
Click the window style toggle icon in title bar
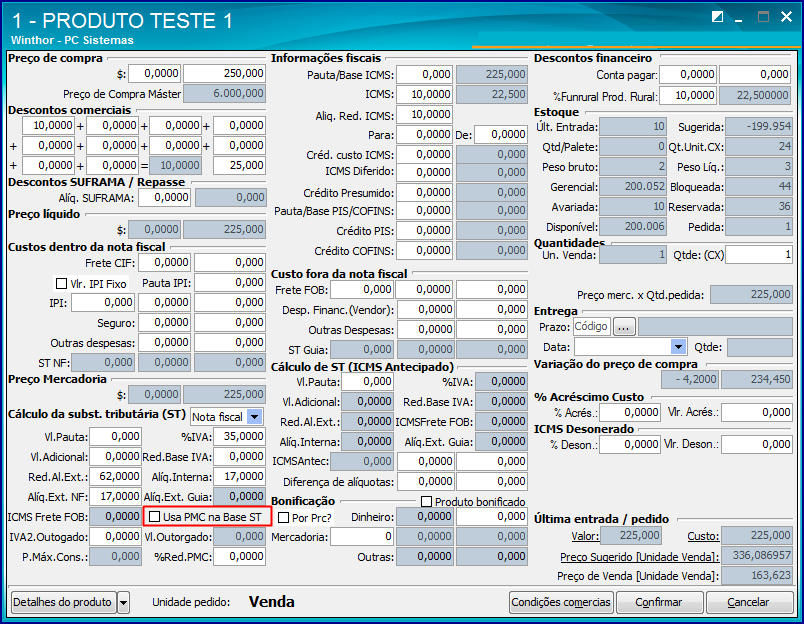pyautogui.click(x=717, y=17)
